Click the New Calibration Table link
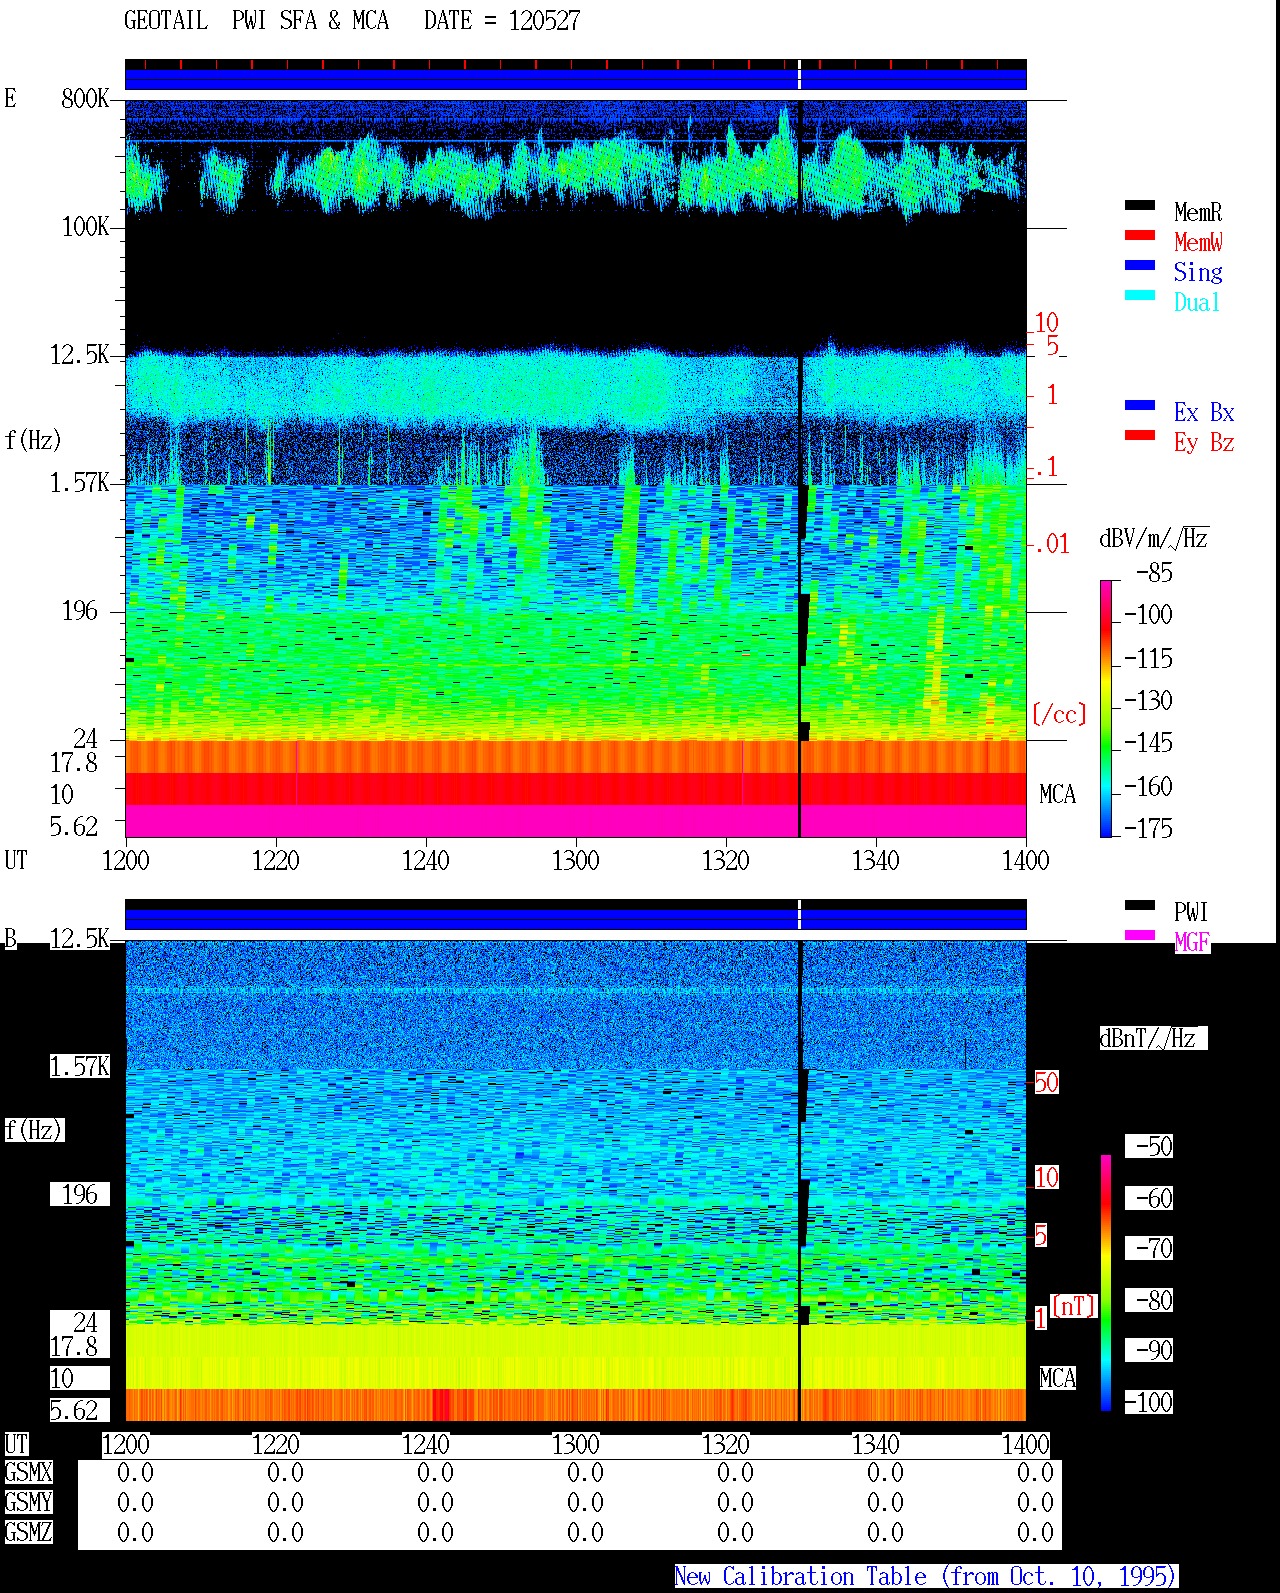 point(926,1577)
